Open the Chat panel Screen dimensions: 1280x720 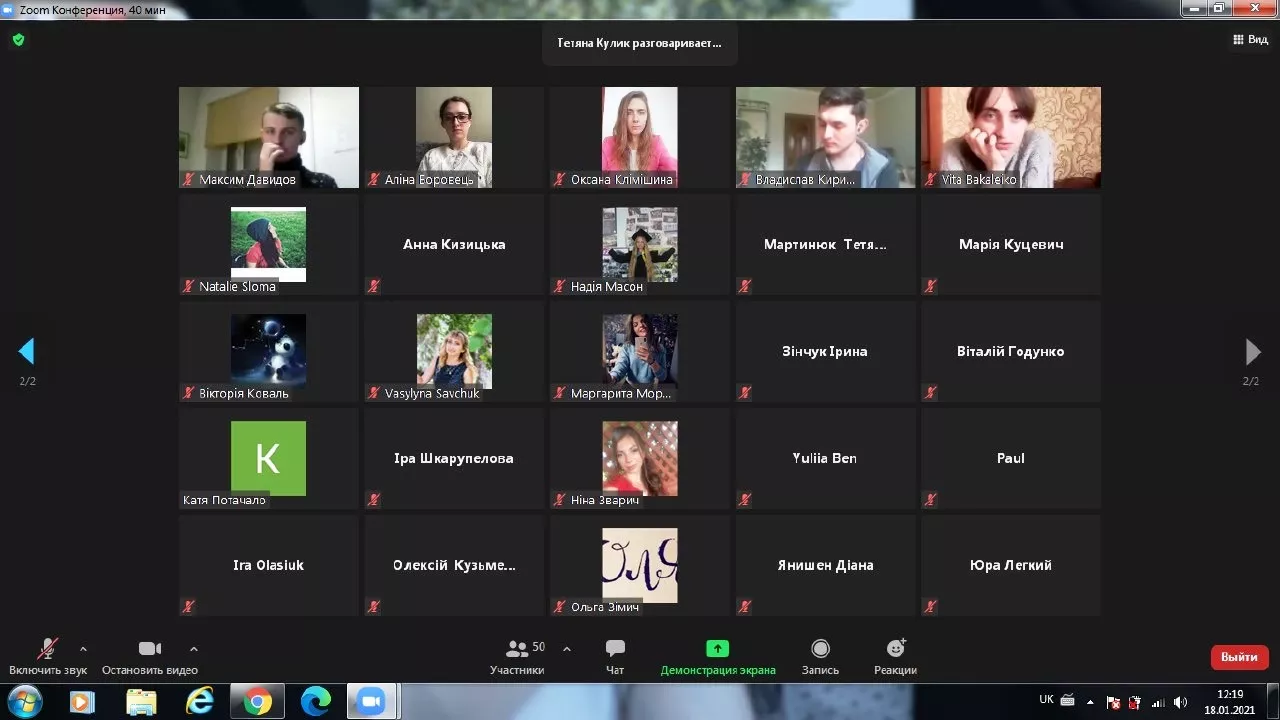615,649
